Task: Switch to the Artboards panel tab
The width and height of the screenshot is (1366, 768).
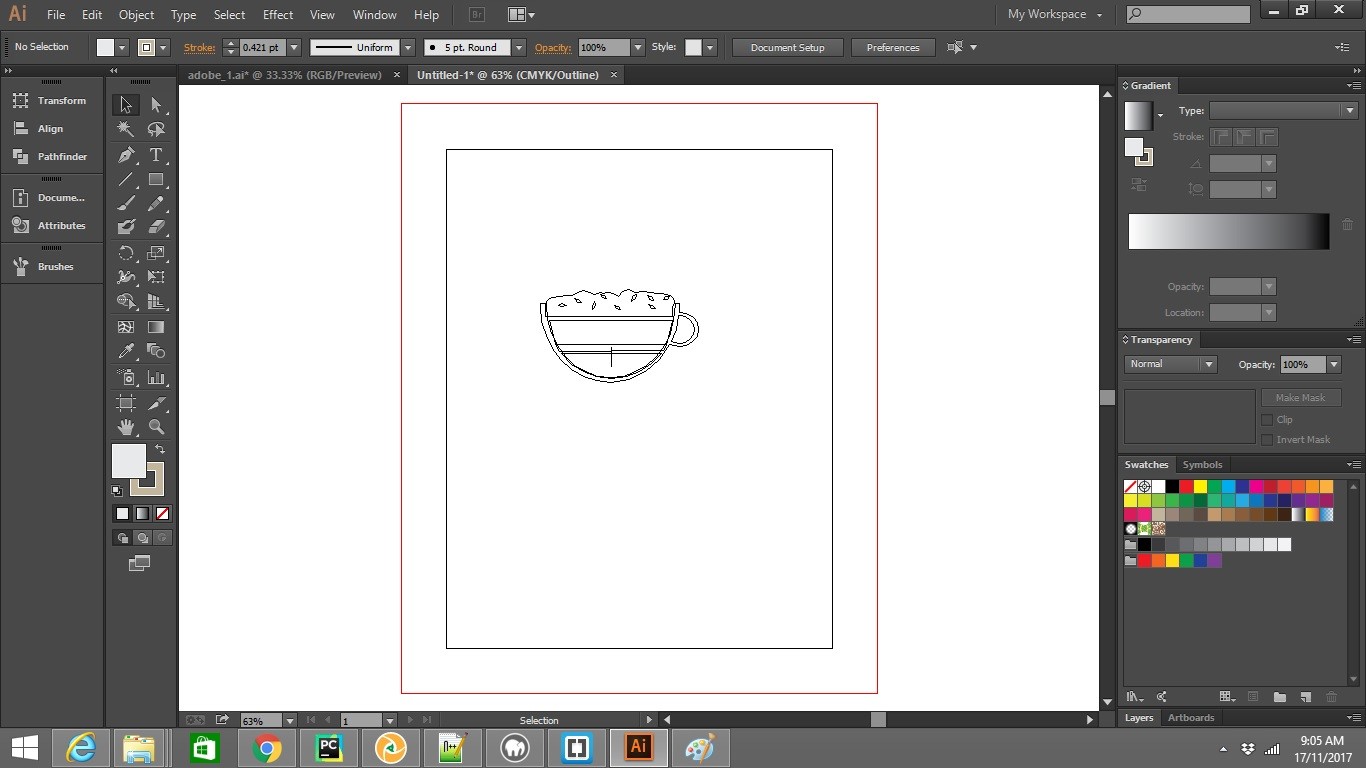Action: 1191,718
